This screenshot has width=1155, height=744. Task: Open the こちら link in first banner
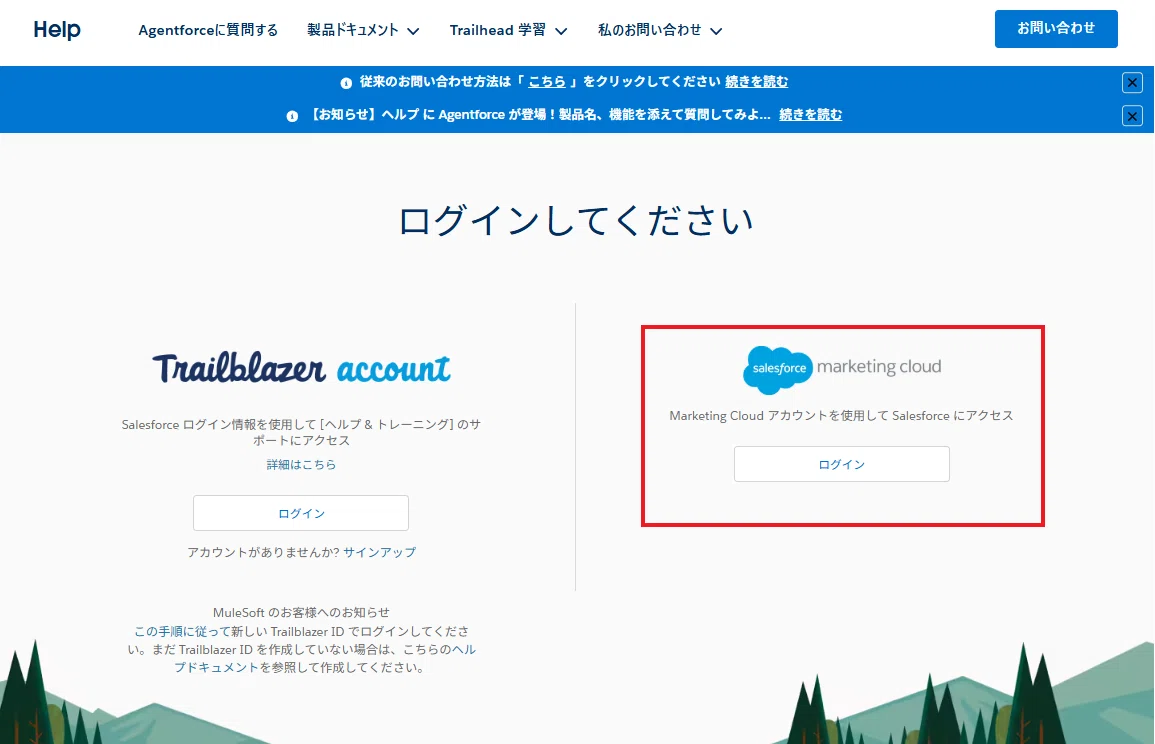coord(547,82)
